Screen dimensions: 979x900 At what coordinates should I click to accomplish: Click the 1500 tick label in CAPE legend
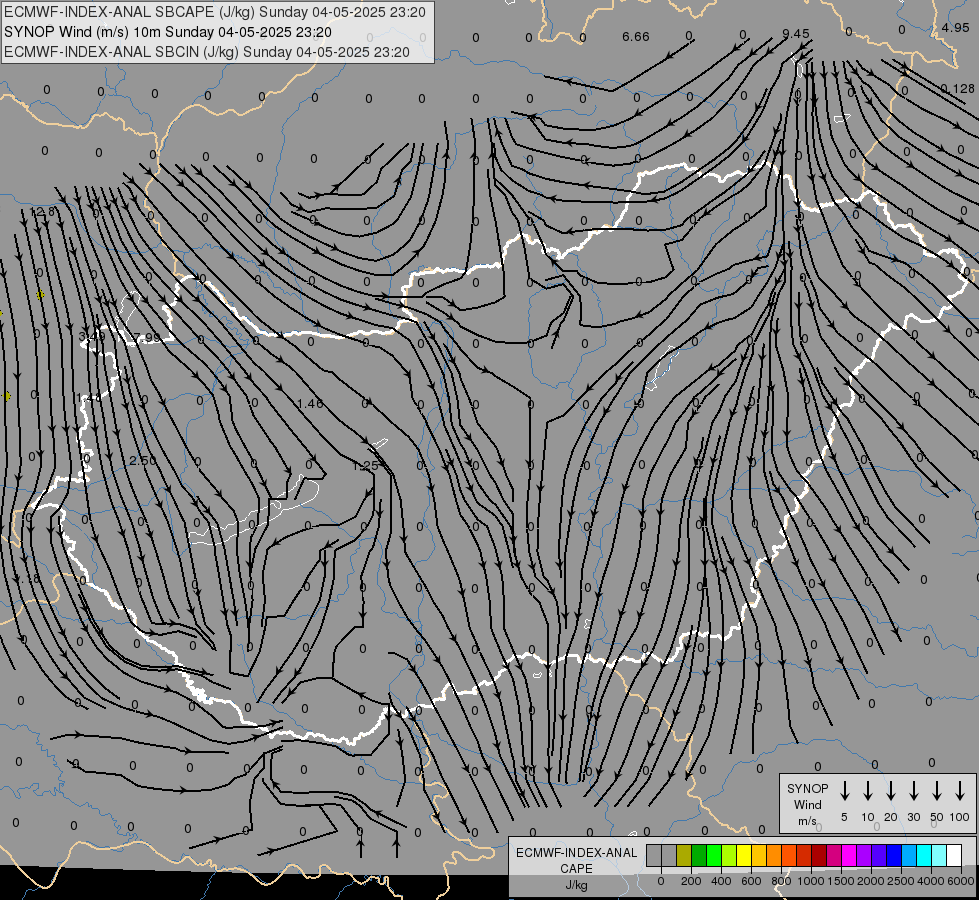pos(841,881)
